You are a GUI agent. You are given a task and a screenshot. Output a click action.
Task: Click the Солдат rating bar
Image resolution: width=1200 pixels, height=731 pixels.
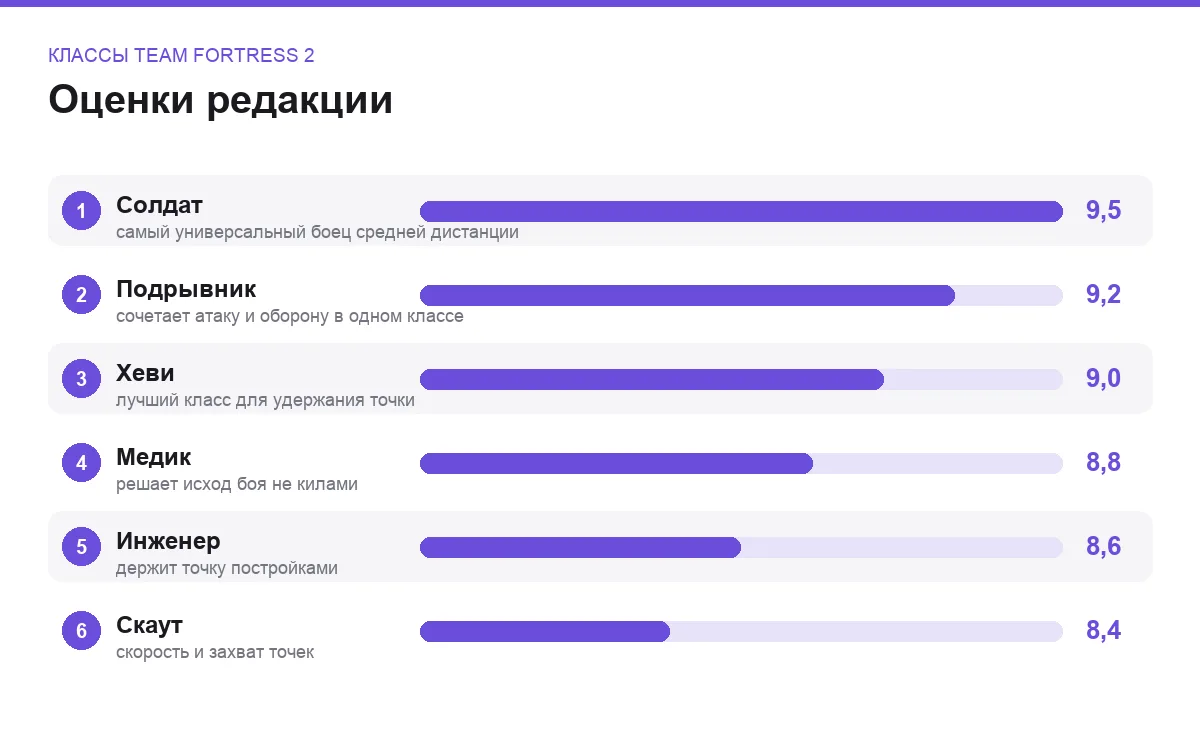pos(741,211)
